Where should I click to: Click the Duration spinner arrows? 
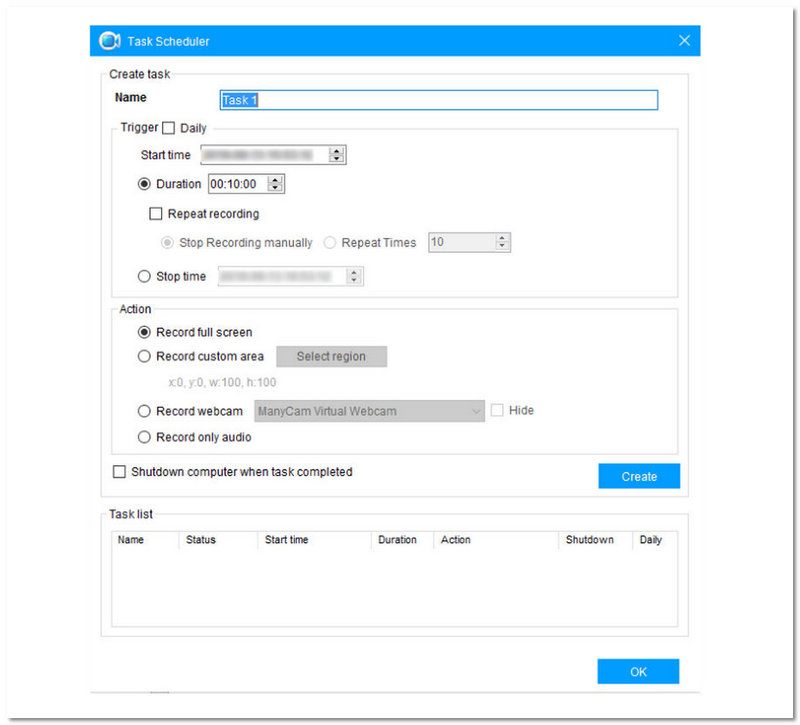click(x=276, y=184)
